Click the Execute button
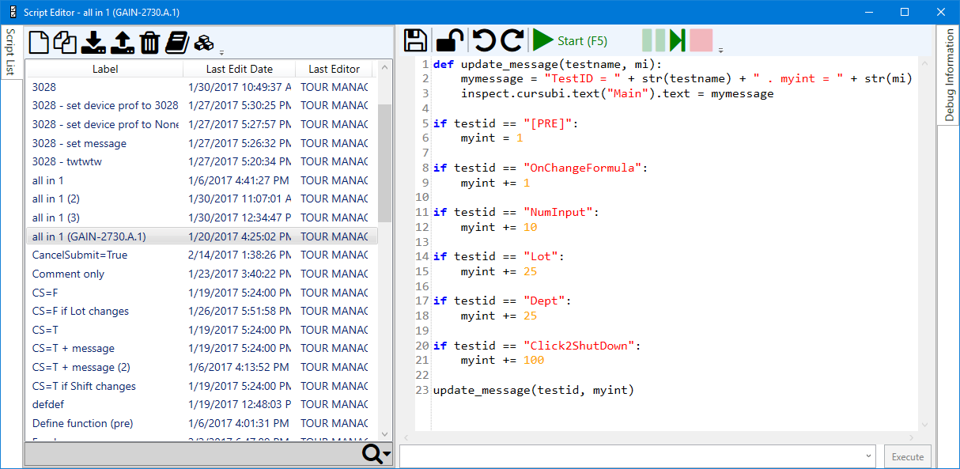Screen dimensions: 960x469 click(x=907, y=456)
